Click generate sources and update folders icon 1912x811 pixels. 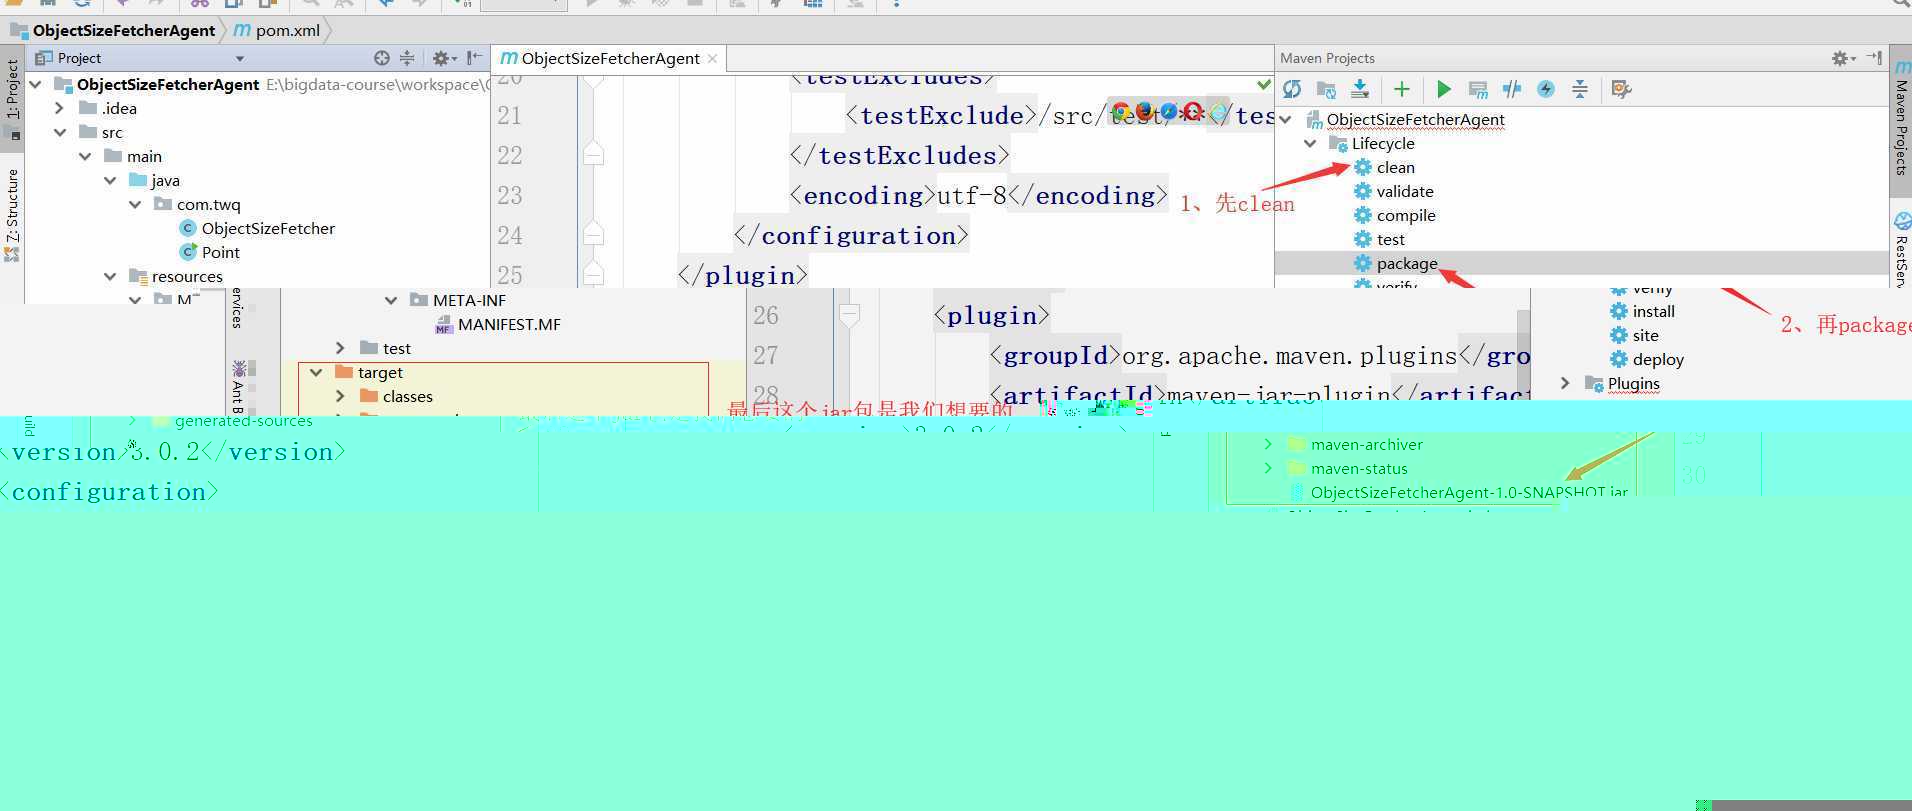coord(1326,89)
